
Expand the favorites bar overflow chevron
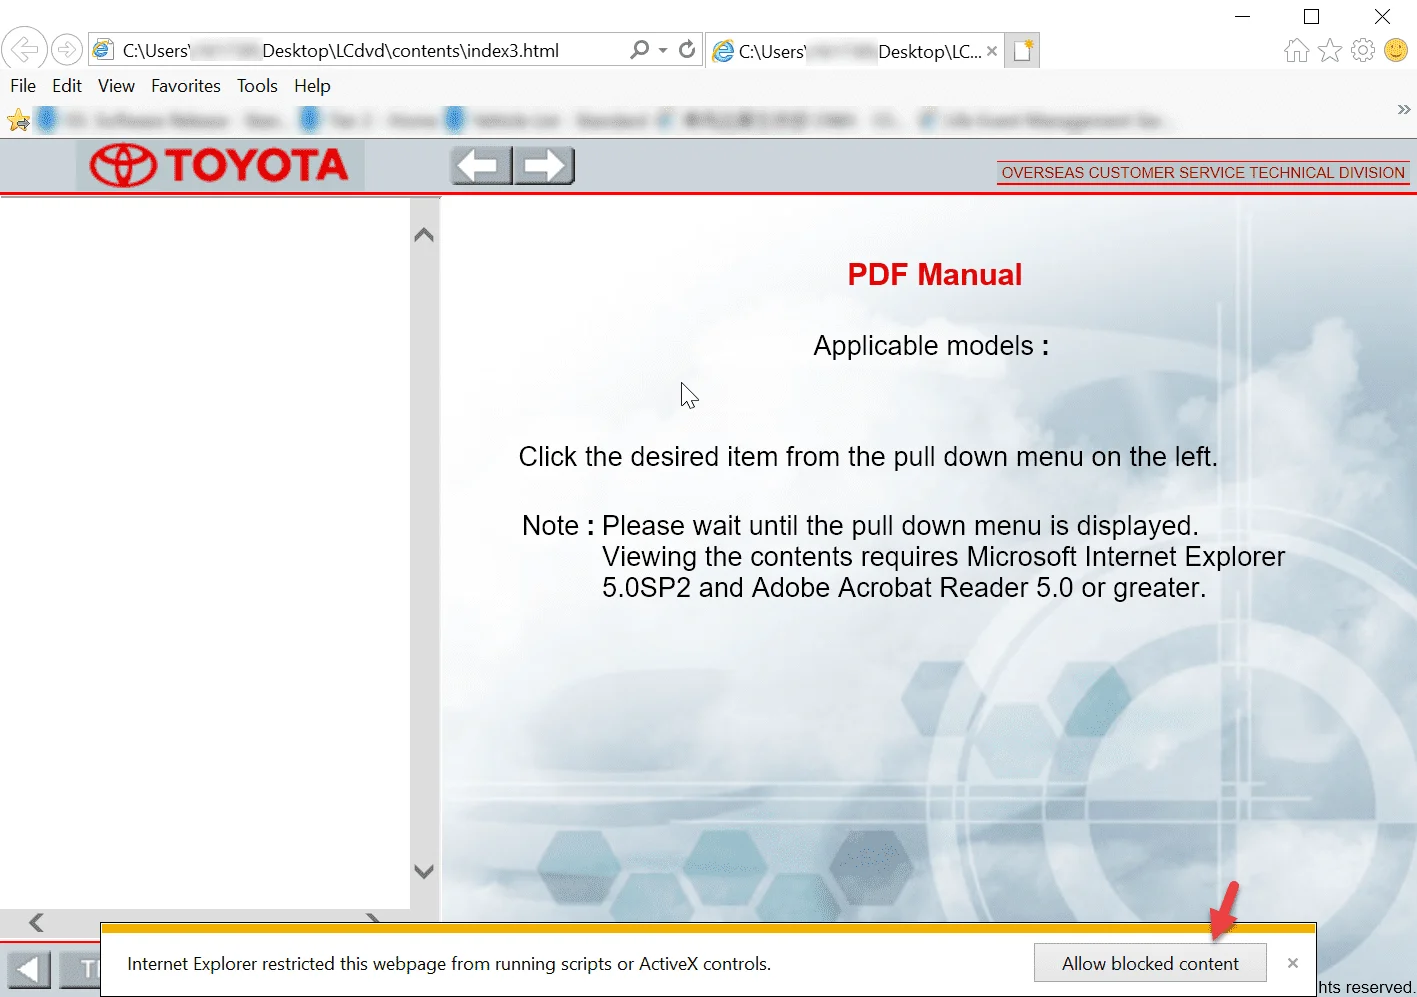[x=1404, y=109]
